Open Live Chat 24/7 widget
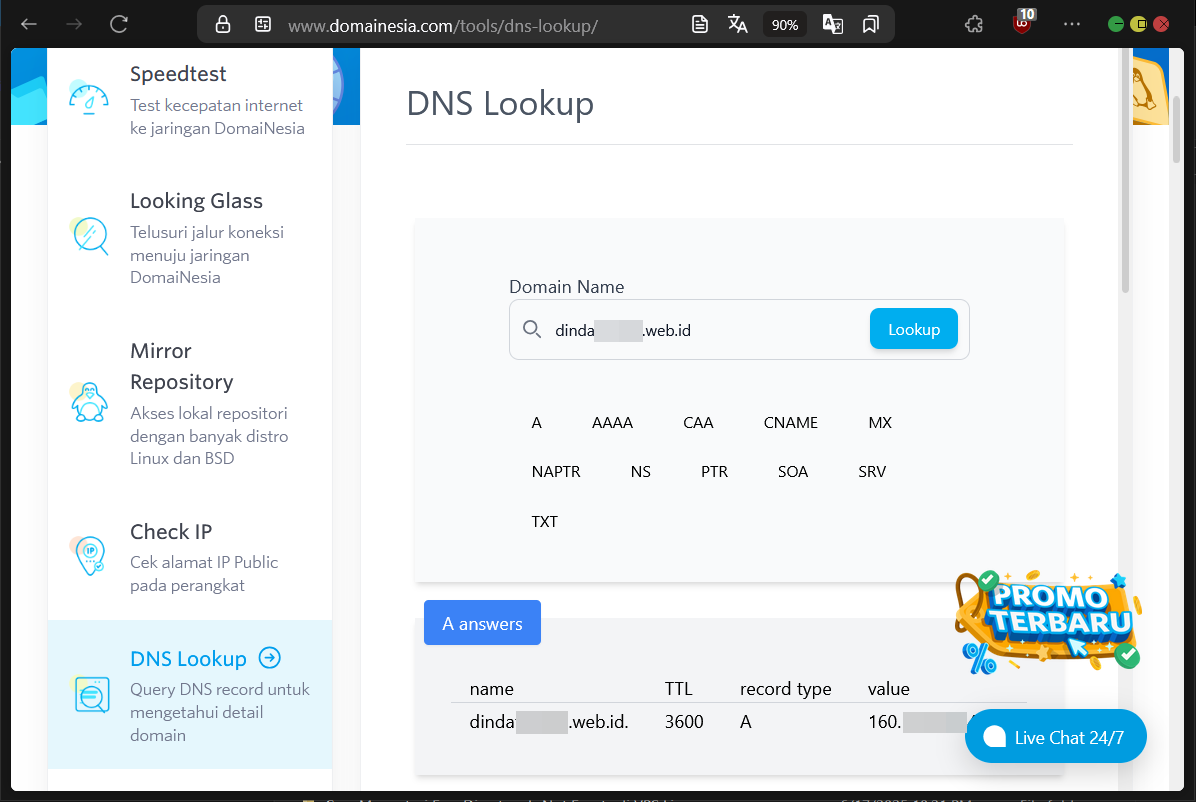Image resolution: width=1196 pixels, height=802 pixels. tap(1056, 736)
